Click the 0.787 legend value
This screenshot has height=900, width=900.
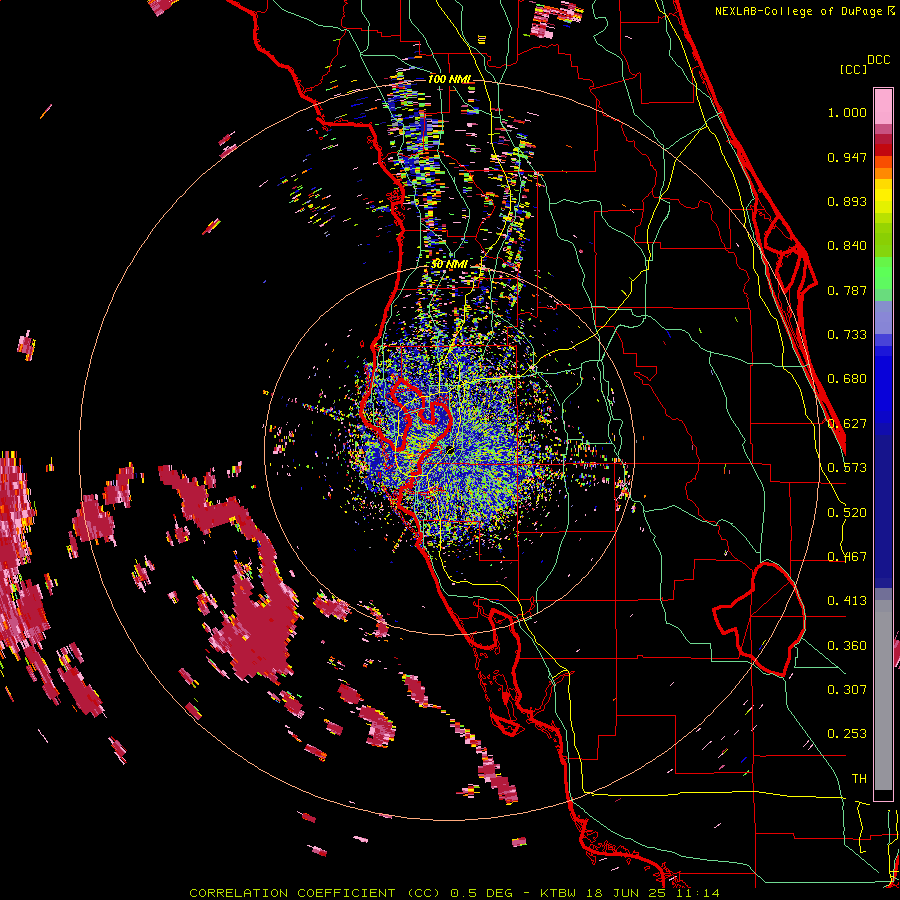pyautogui.click(x=847, y=290)
